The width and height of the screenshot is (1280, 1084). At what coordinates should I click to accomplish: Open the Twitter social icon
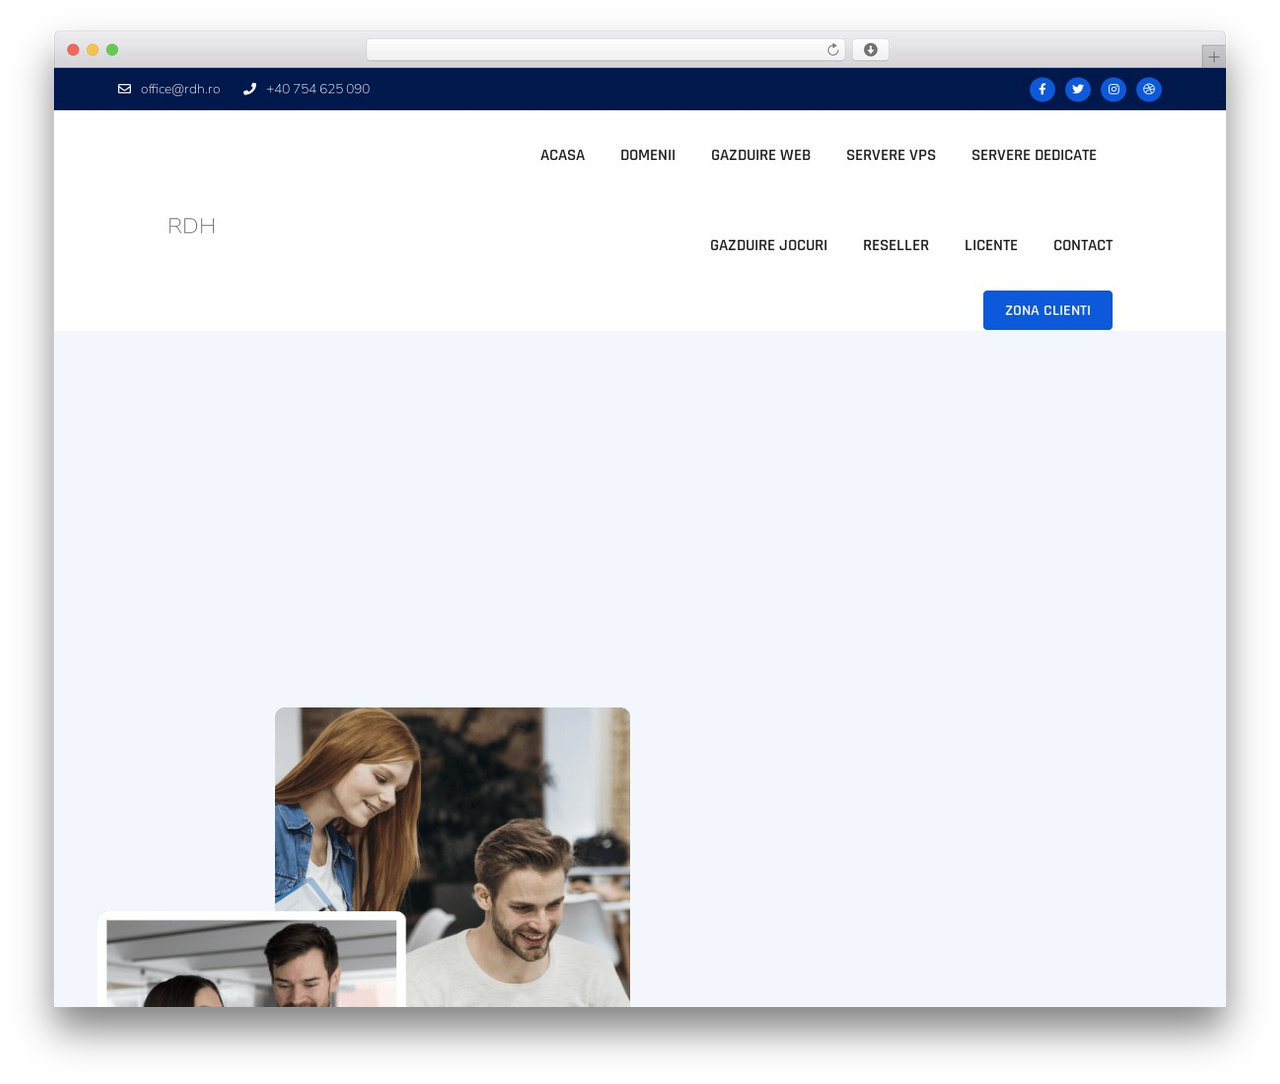coord(1078,89)
